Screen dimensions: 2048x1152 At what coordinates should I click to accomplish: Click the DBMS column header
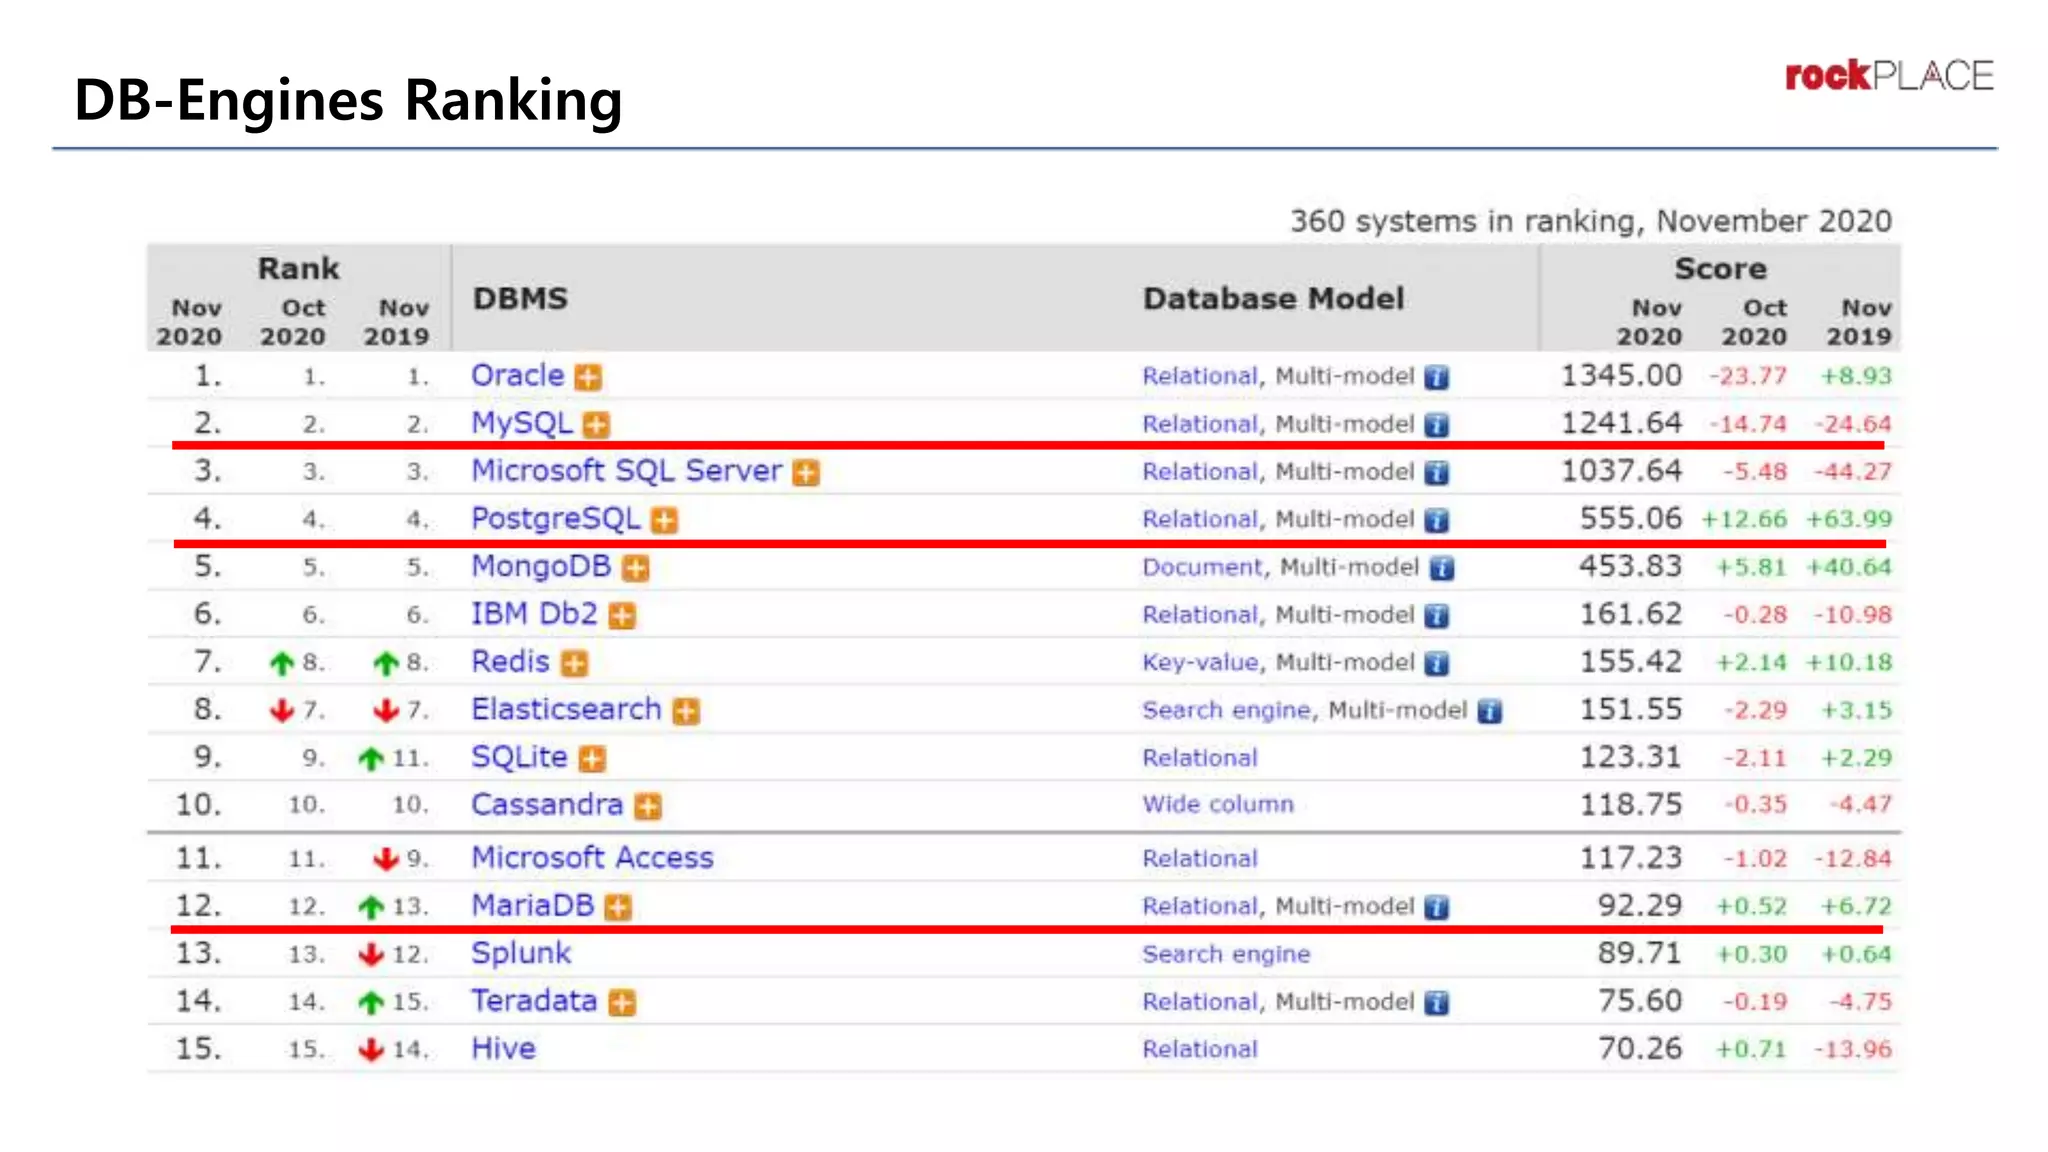coord(520,298)
